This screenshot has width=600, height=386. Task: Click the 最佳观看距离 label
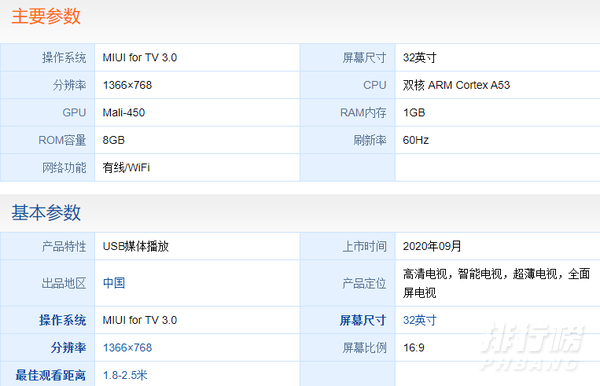tap(51, 375)
